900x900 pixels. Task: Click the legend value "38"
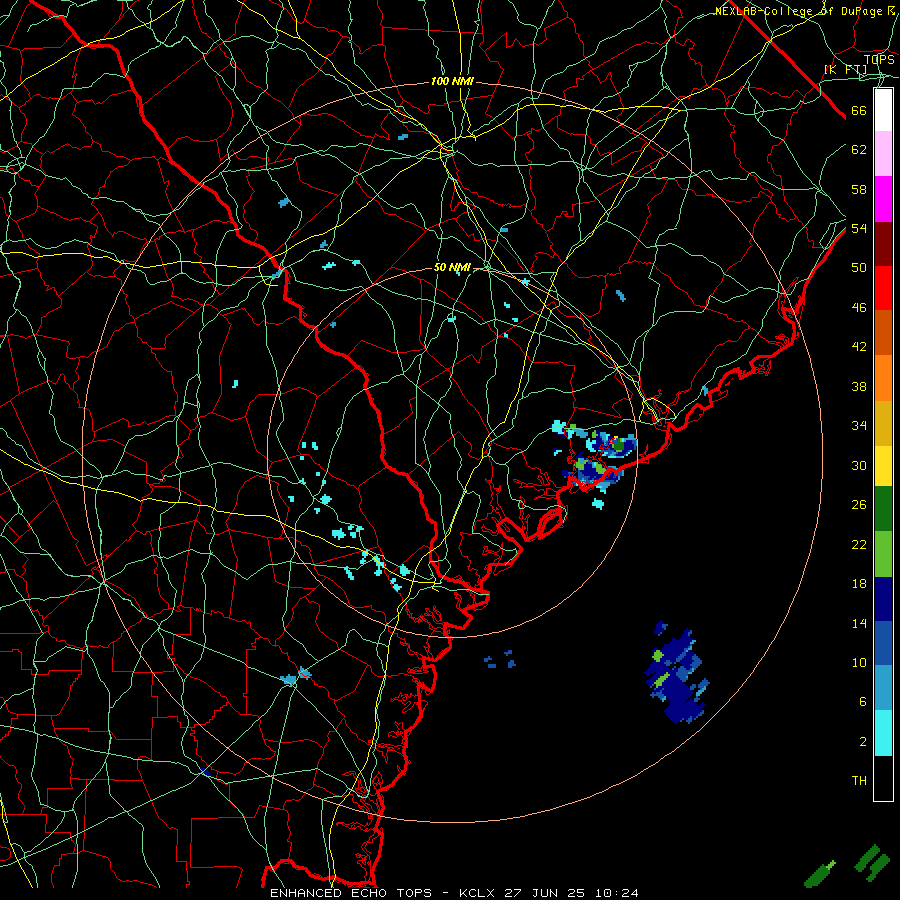click(x=859, y=387)
